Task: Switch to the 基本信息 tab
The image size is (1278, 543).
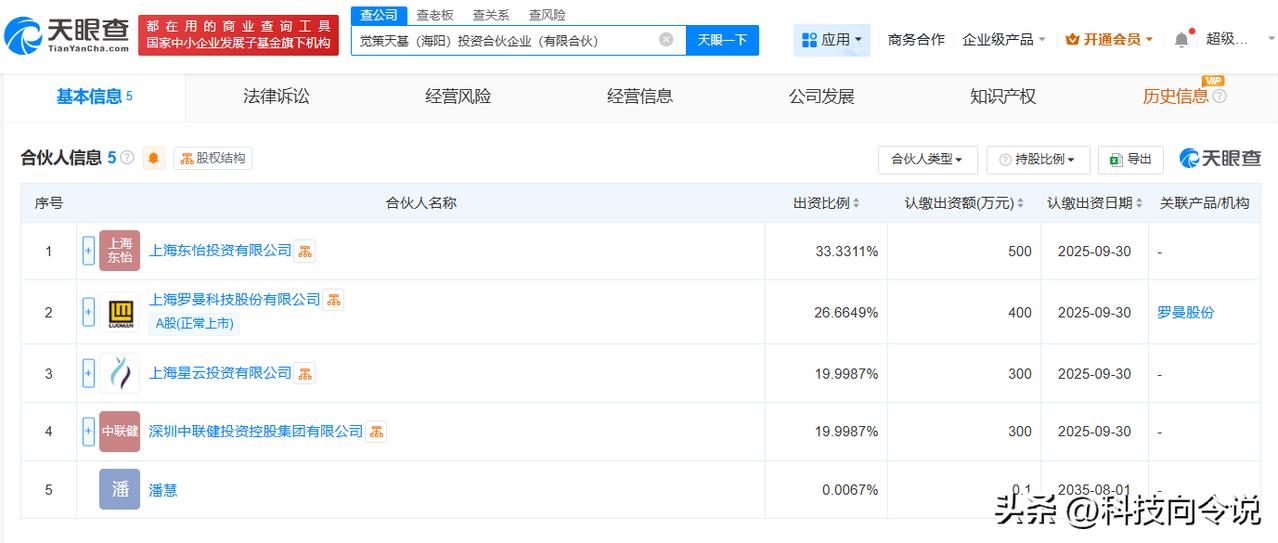Action: (x=94, y=97)
